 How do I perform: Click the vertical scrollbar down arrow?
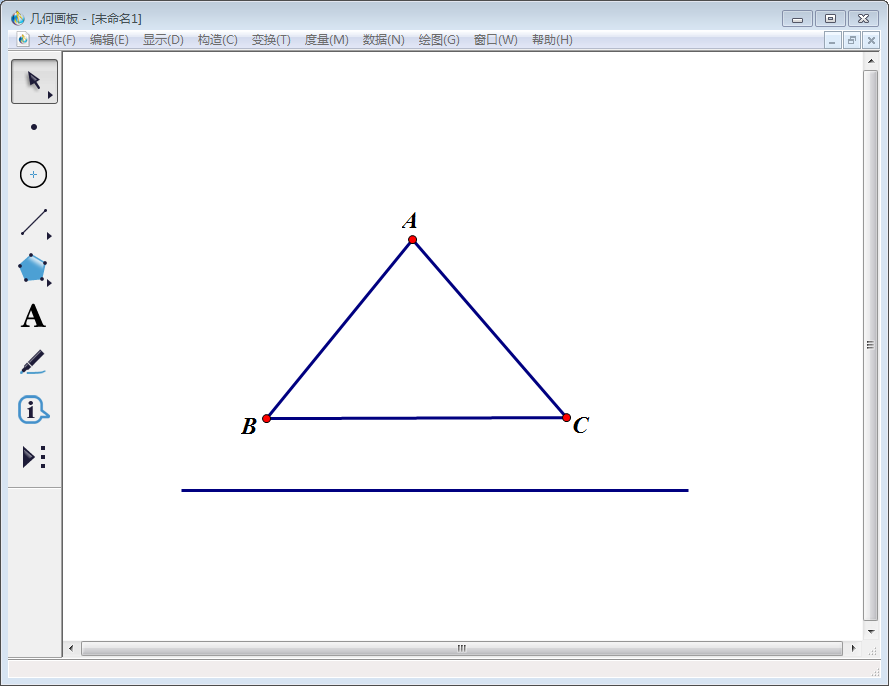871,632
